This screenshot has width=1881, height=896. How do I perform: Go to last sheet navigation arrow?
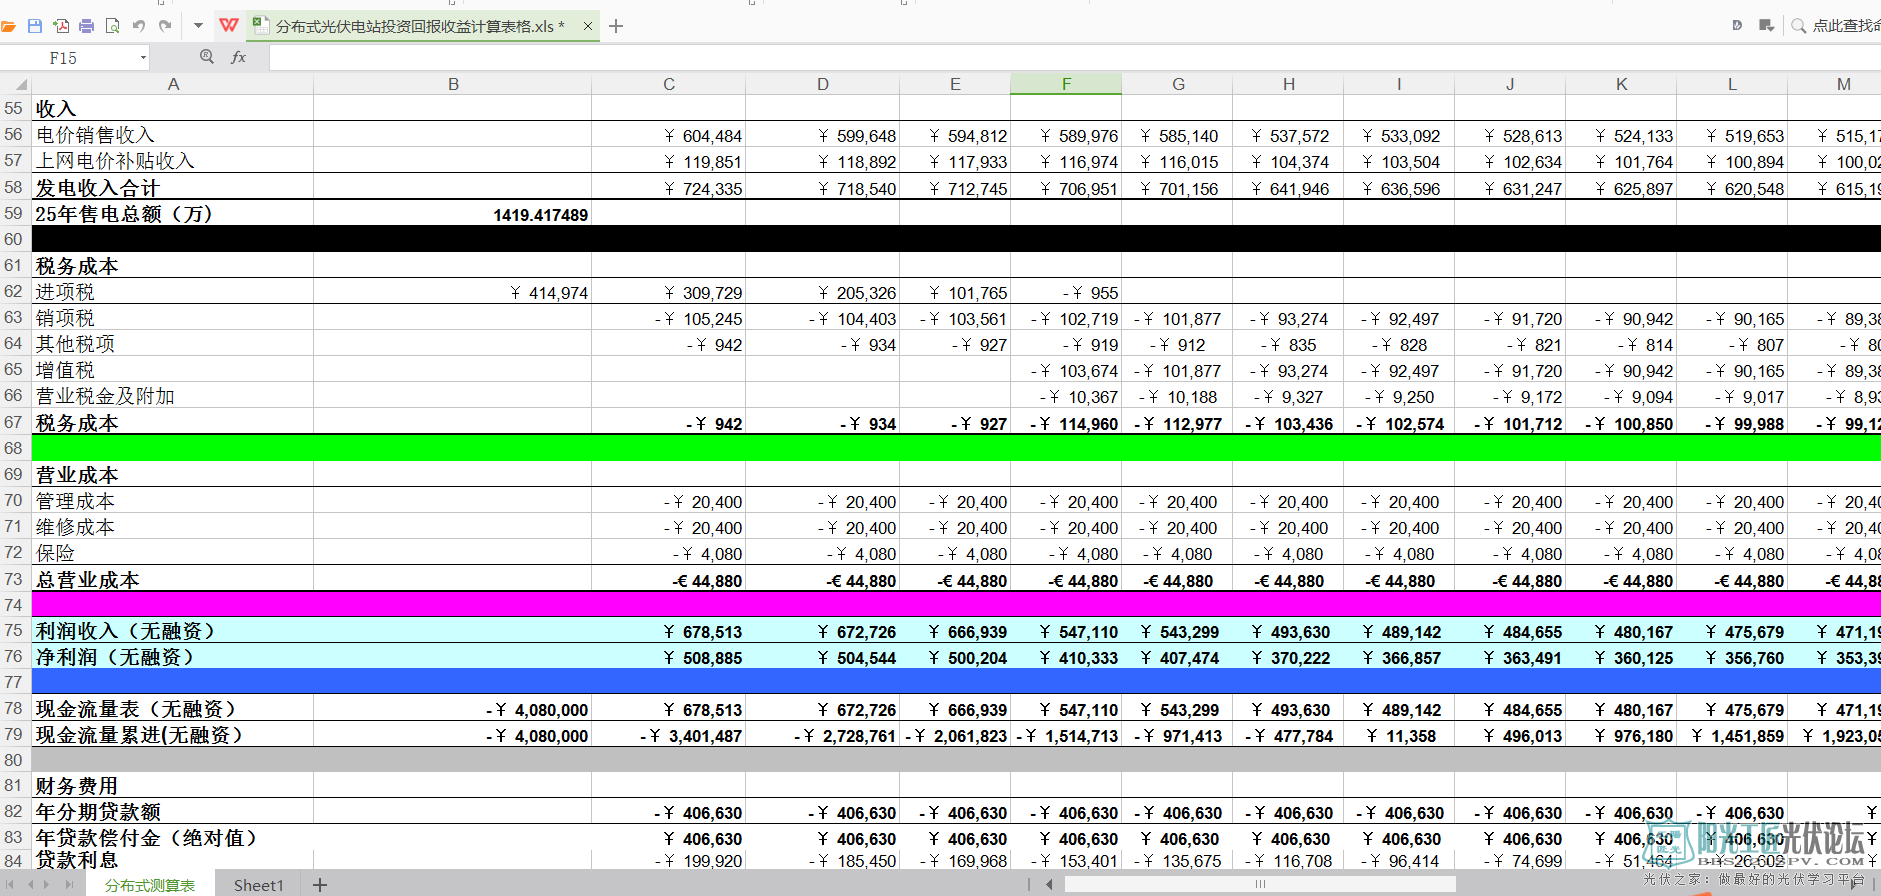(x=69, y=885)
